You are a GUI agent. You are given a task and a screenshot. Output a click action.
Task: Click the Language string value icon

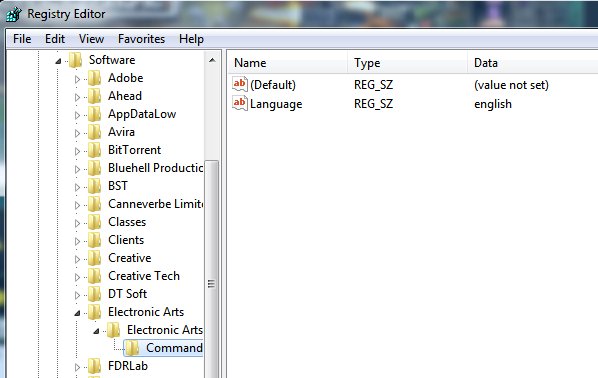tap(240, 103)
